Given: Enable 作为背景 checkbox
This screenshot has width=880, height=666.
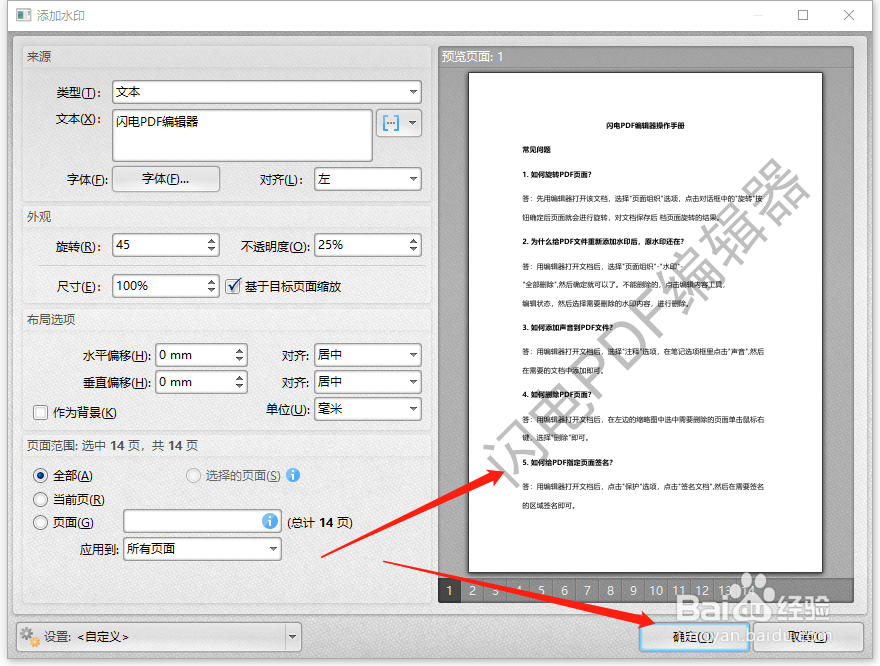Looking at the screenshot, I should pos(40,413).
